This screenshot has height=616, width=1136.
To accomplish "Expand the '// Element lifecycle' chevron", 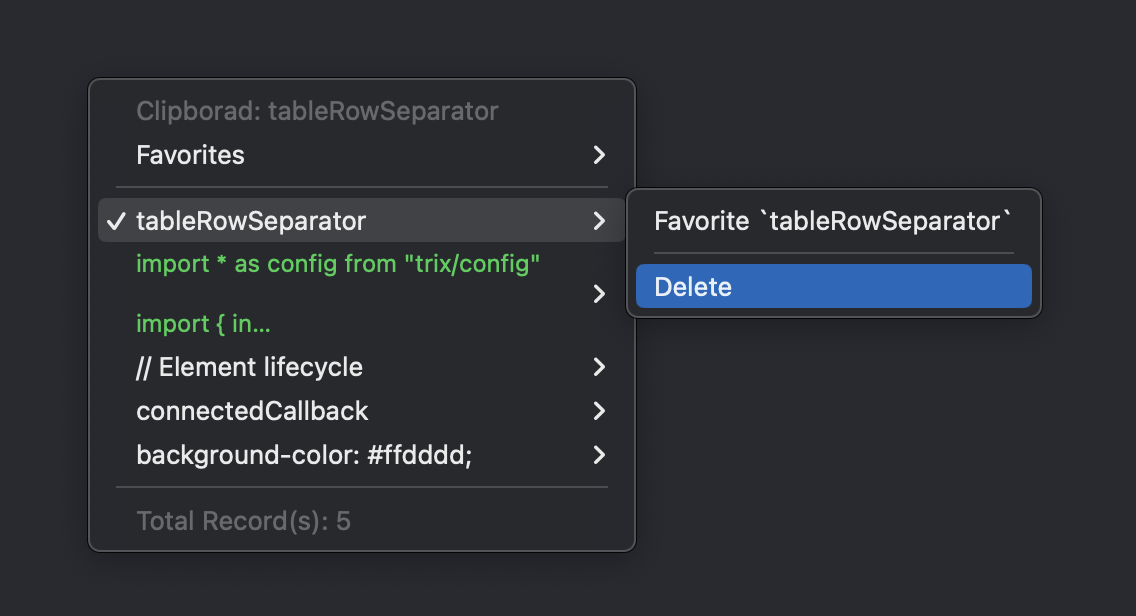I will (x=598, y=367).
